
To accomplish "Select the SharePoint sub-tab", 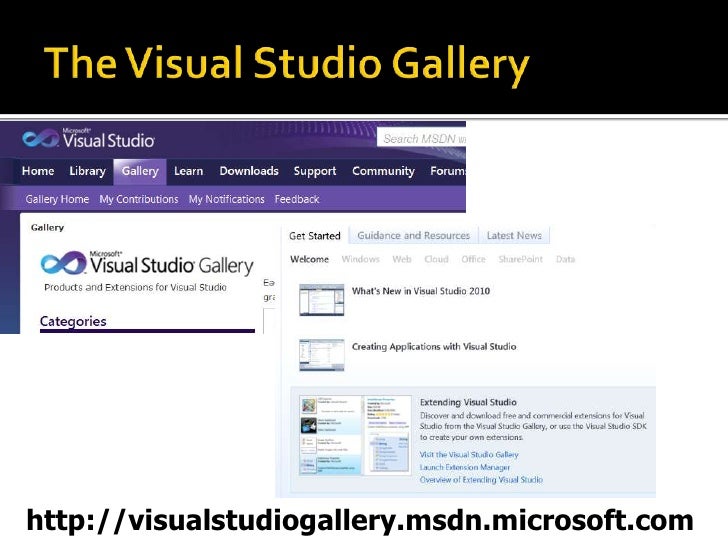I will [x=520, y=259].
